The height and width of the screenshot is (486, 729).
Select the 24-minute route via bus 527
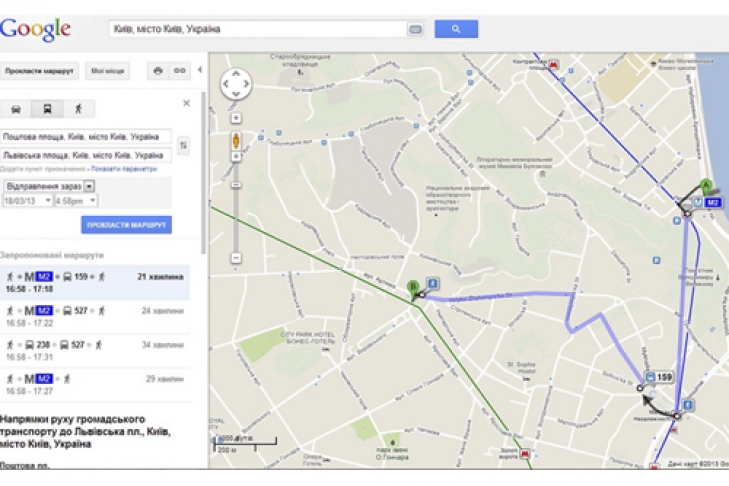(x=95, y=316)
